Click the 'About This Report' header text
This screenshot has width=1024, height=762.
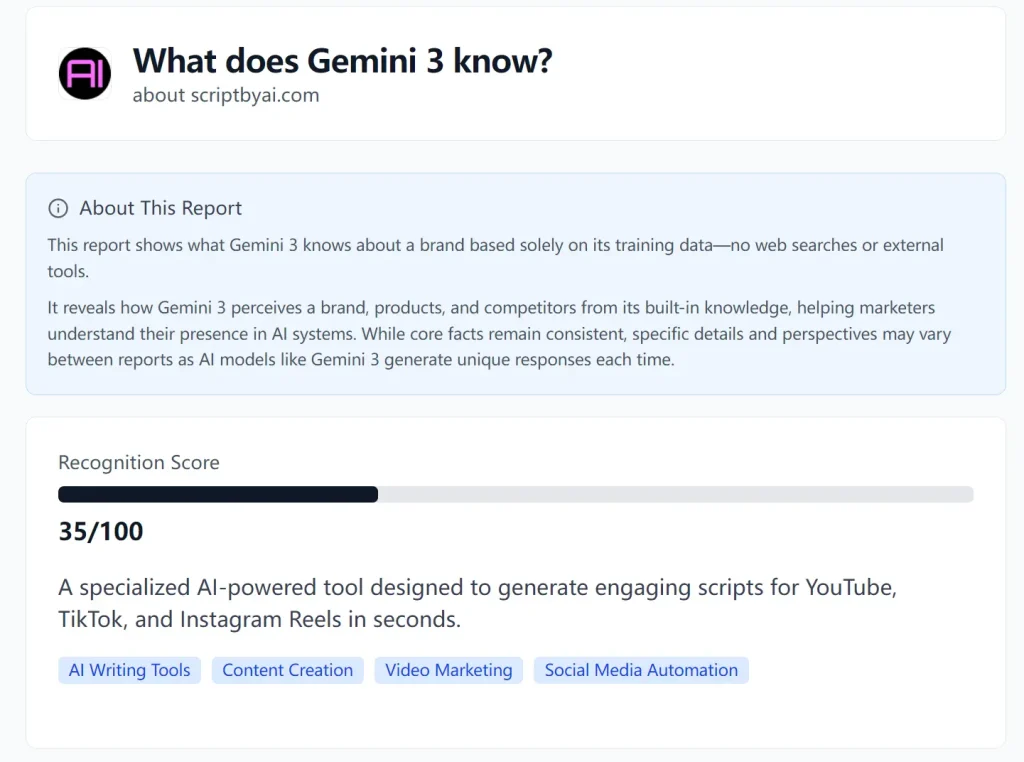(x=160, y=207)
